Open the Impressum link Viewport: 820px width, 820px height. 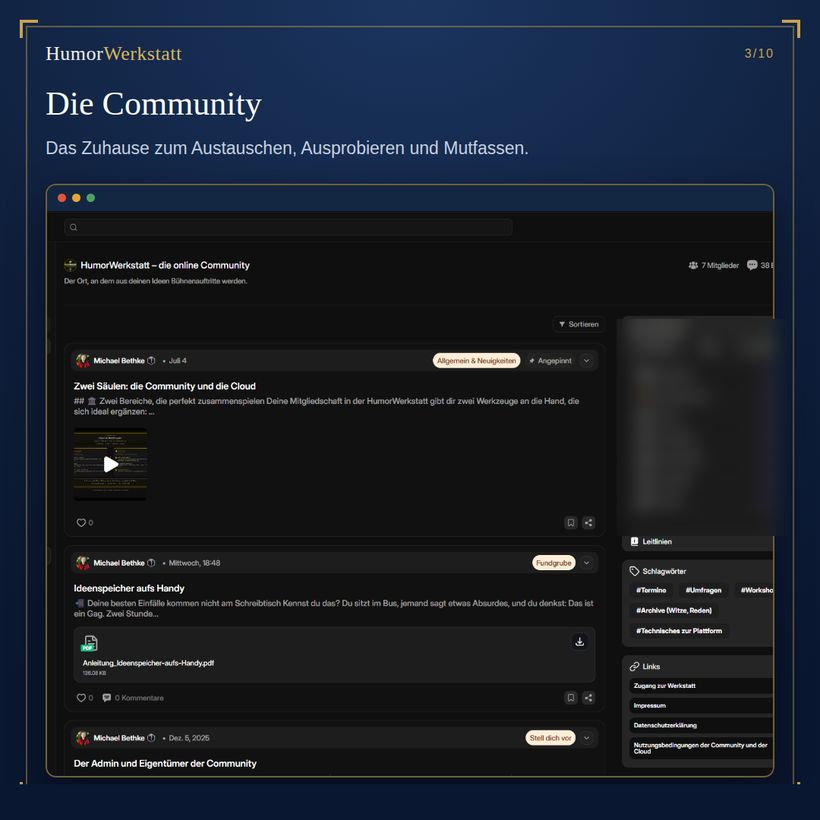pyautogui.click(x=701, y=705)
